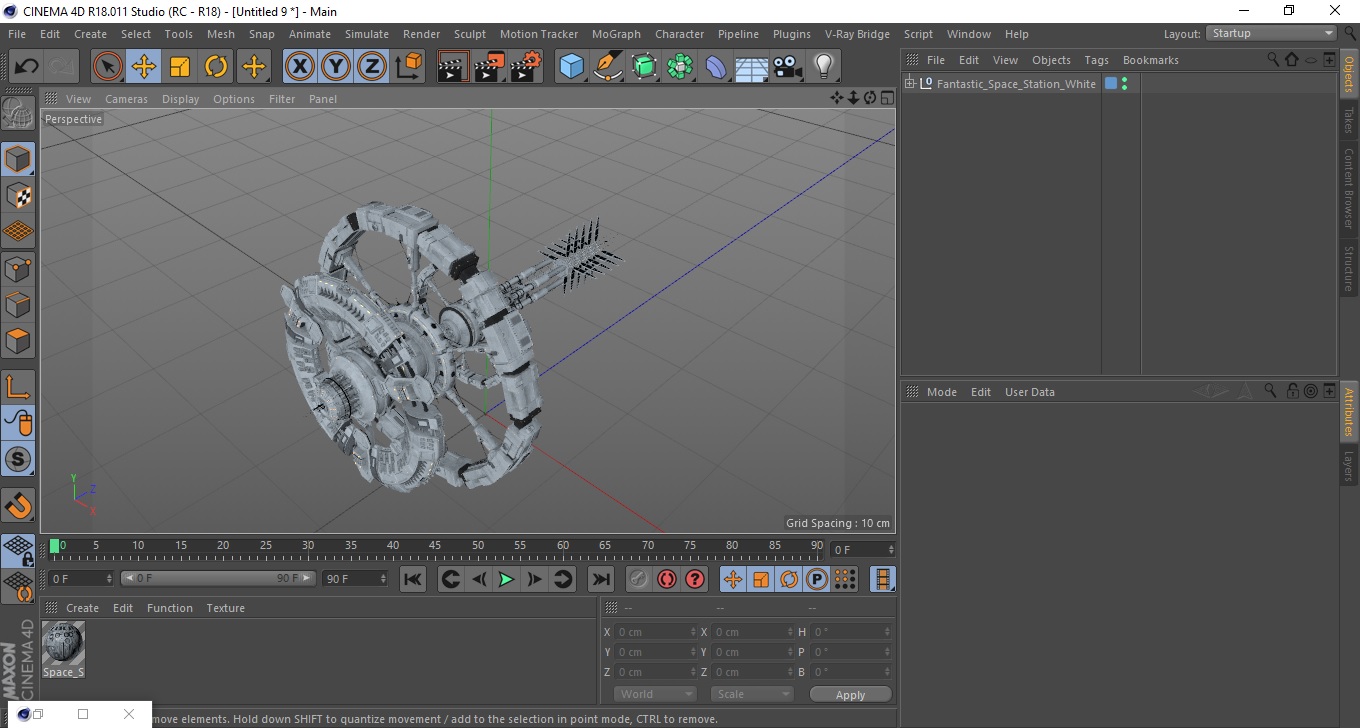Screen dimensions: 1360x728
Task: Click Make Editable icon
Action: pos(18,114)
